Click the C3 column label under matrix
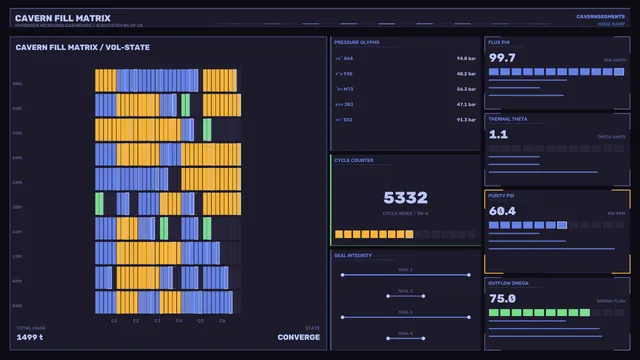Viewport: 640px width, 360px height. coord(157,321)
